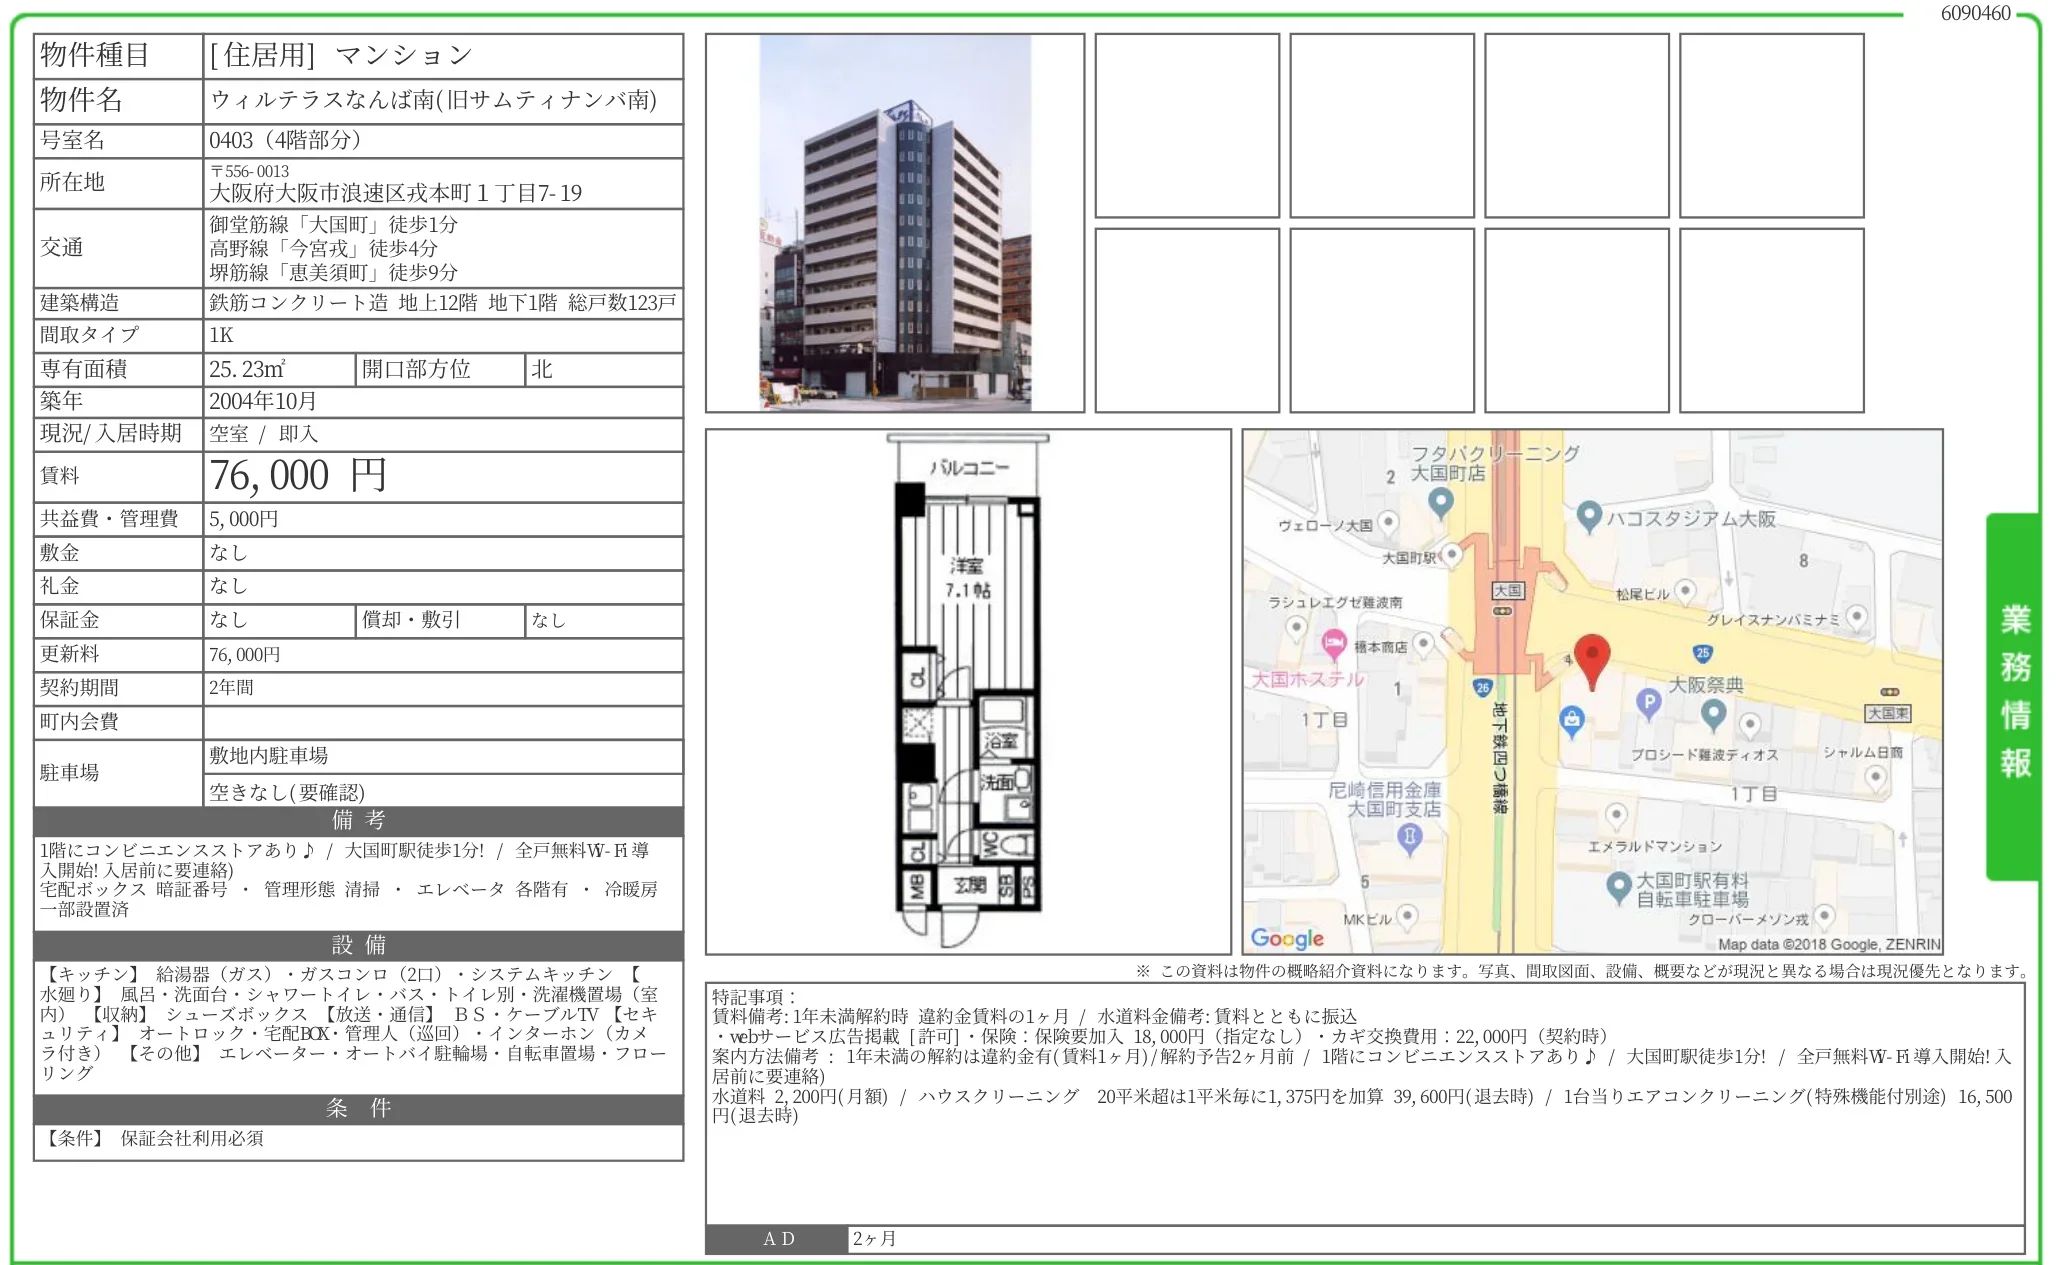This screenshot has width=2056, height=1265.
Task: Select the フタバクリーニング大国町店 pin
Action: pyautogui.click(x=1440, y=501)
